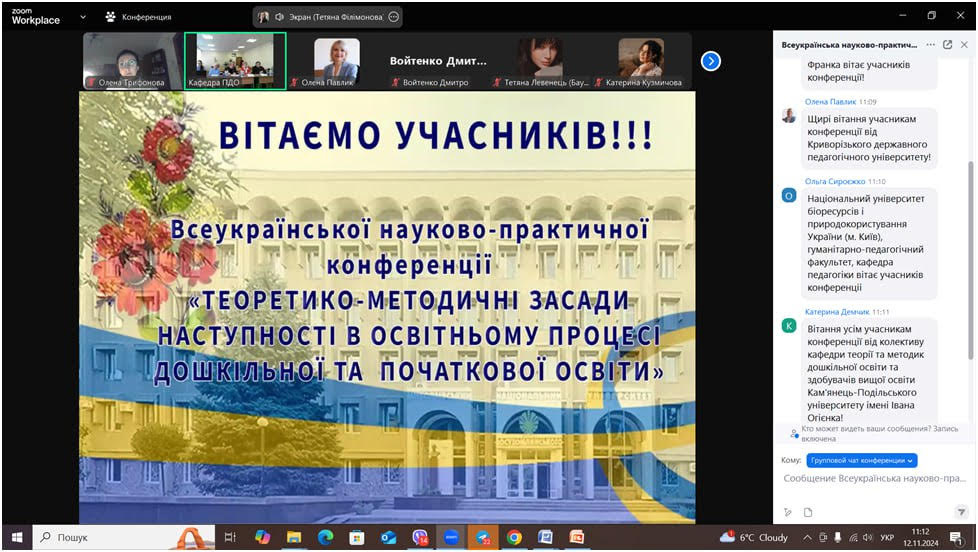The width and height of the screenshot is (978, 552).
Task: Open screen share options next to Экран label
Action: 393,17
